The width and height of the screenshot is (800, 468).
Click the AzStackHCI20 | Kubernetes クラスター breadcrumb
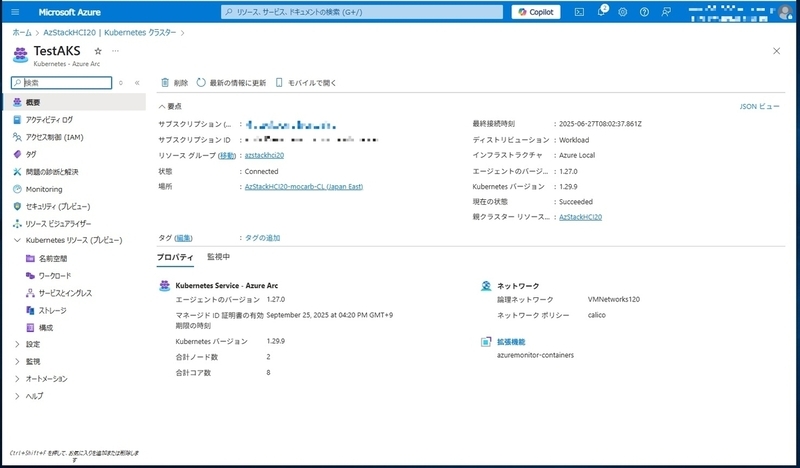click(110, 32)
